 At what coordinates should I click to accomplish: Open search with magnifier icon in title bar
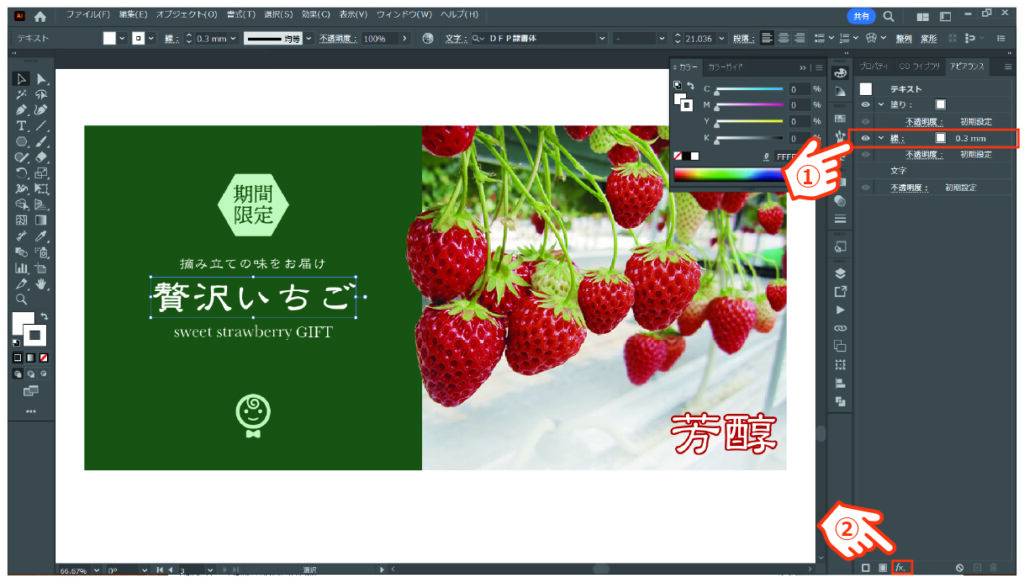point(889,16)
